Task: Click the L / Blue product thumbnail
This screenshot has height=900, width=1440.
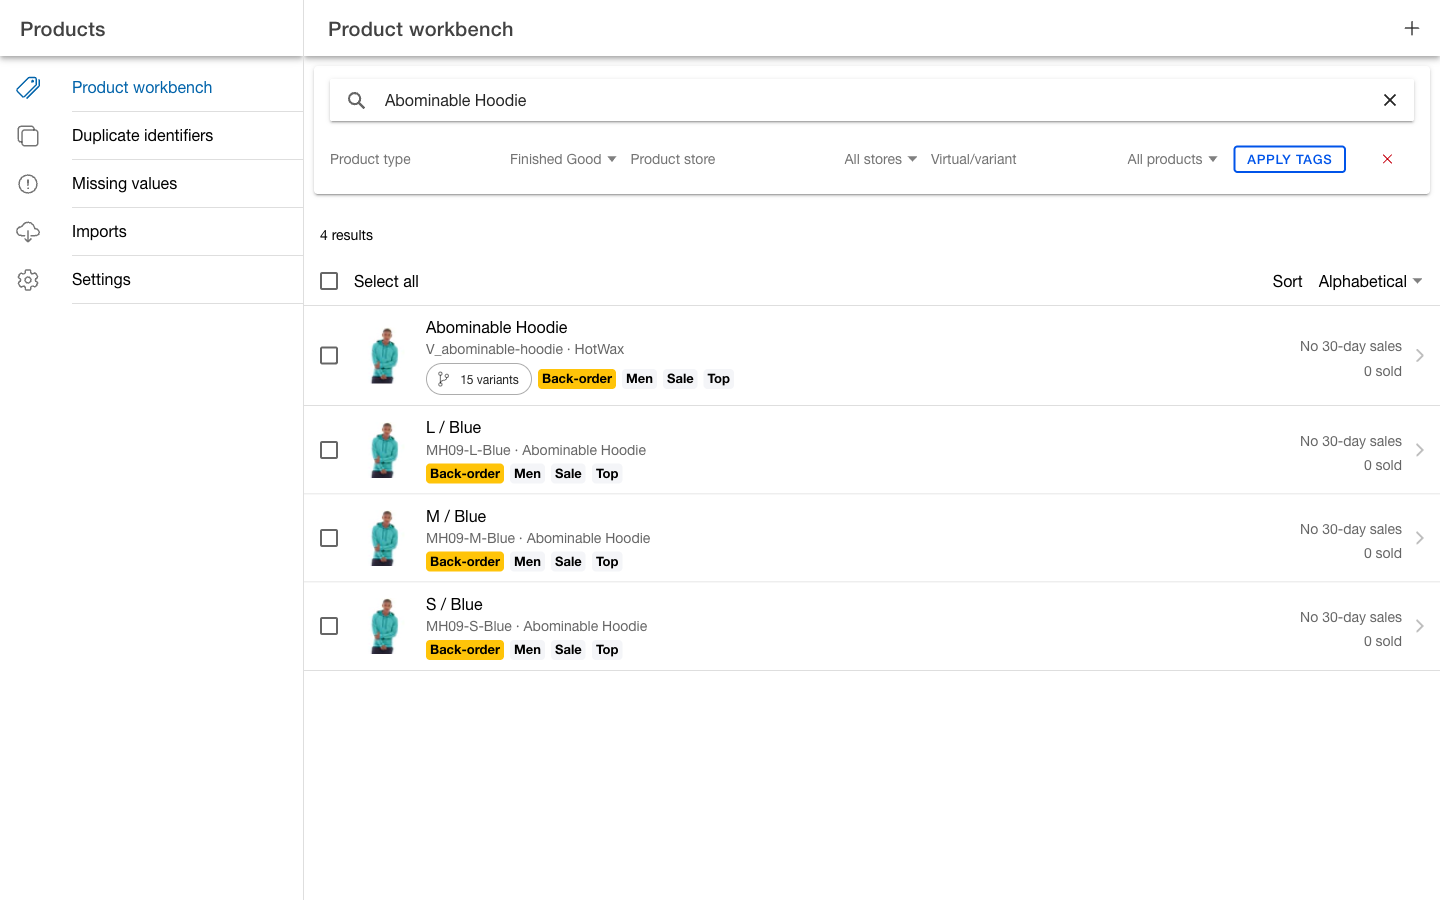Action: [x=384, y=450]
